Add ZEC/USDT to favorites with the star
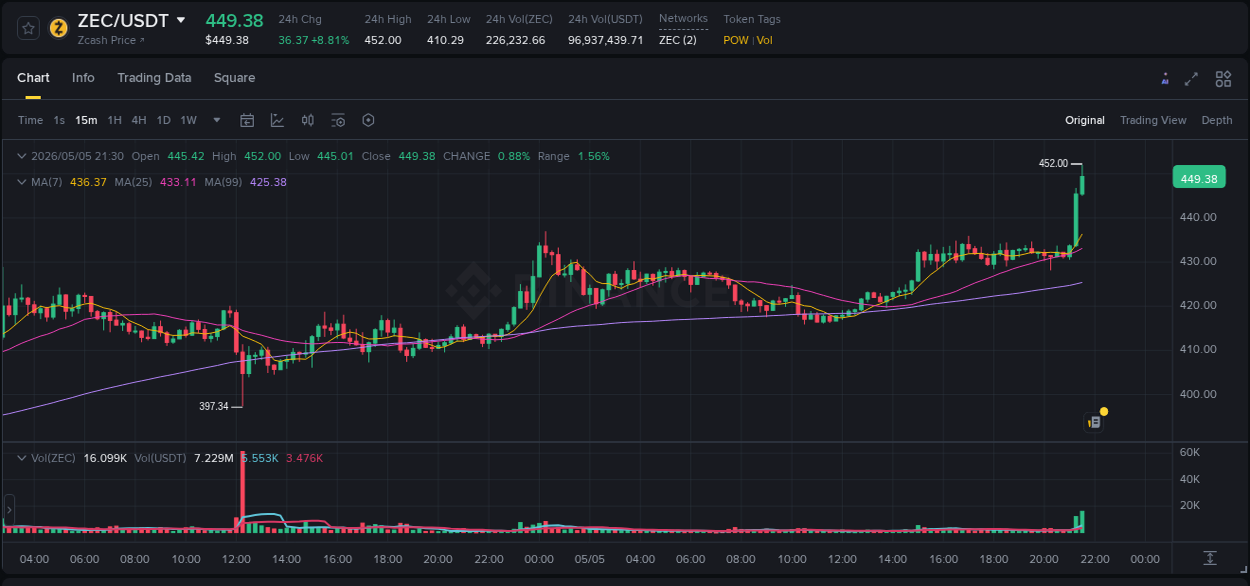The image size is (1250, 586). click(x=28, y=28)
